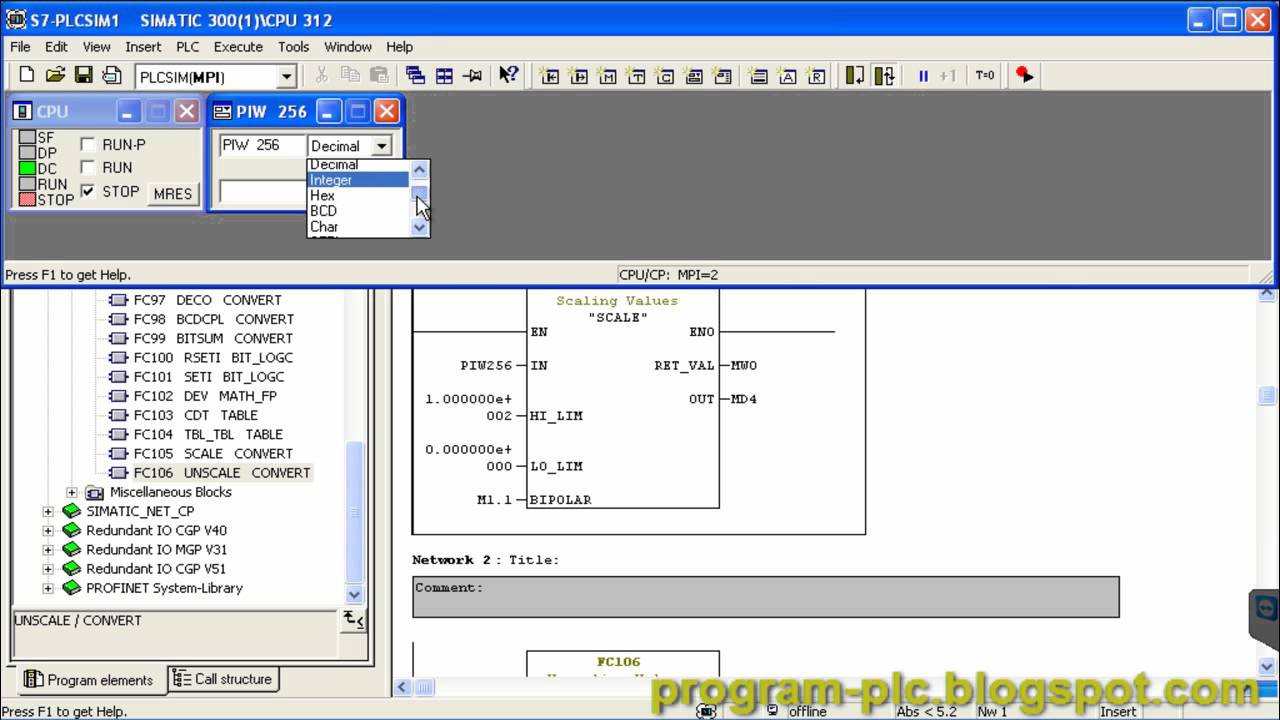Image resolution: width=1280 pixels, height=720 pixels.
Task: Select FC105 SCALE CONVERT block
Action: coord(213,453)
